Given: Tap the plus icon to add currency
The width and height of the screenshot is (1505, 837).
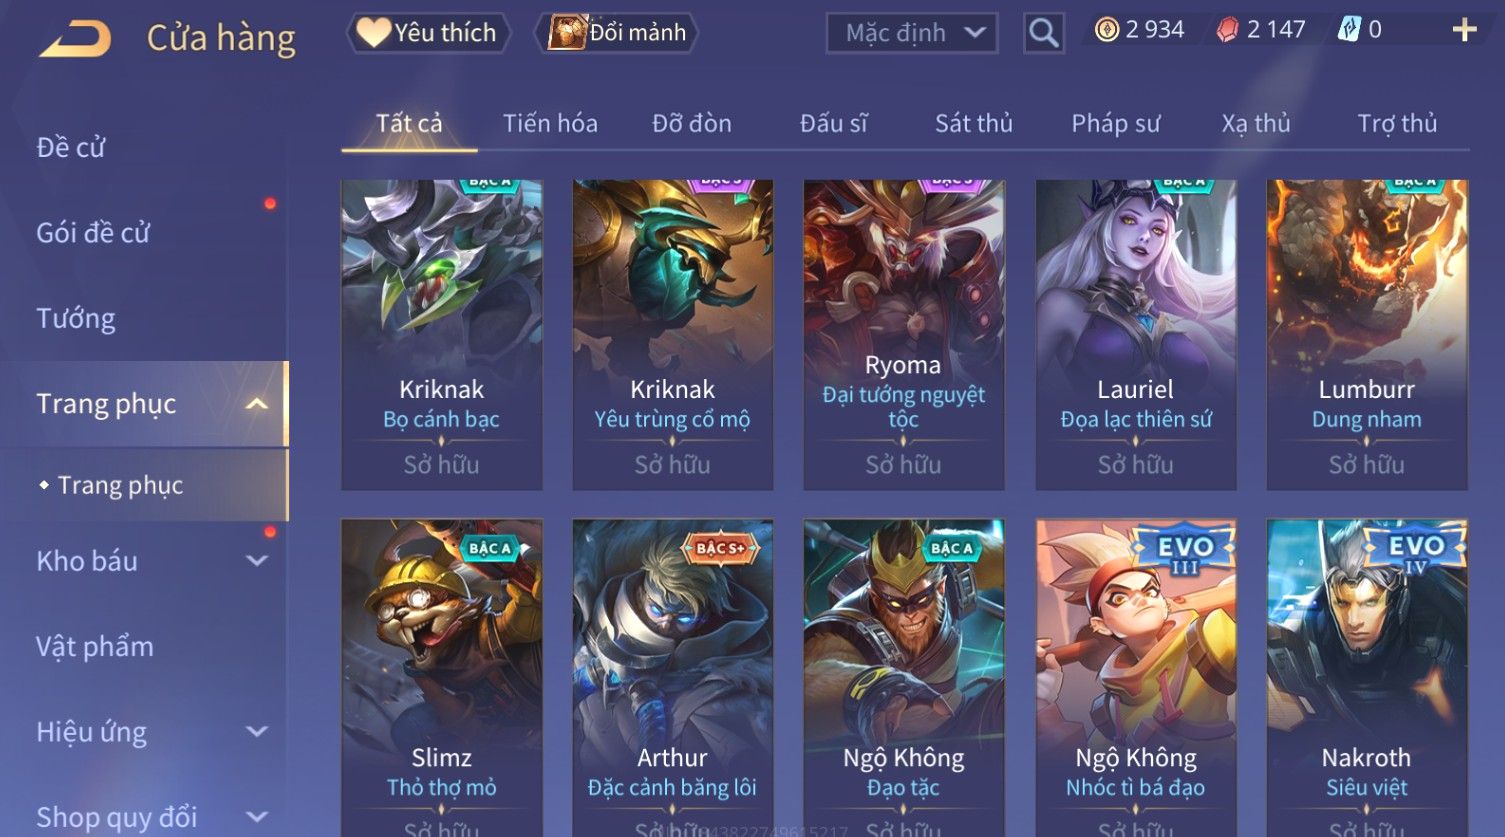Looking at the screenshot, I should pyautogui.click(x=1464, y=30).
